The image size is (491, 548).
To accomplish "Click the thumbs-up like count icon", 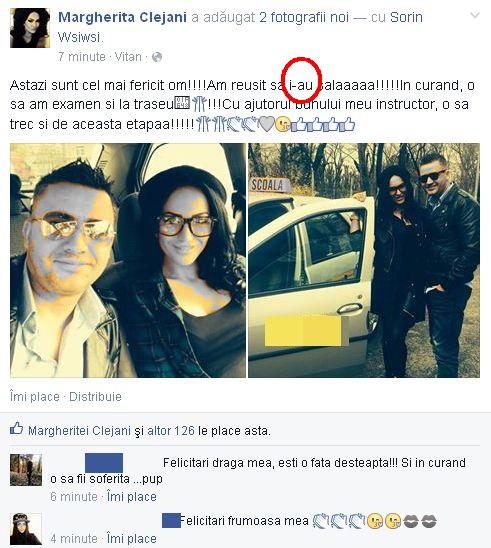I will click(16, 429).
